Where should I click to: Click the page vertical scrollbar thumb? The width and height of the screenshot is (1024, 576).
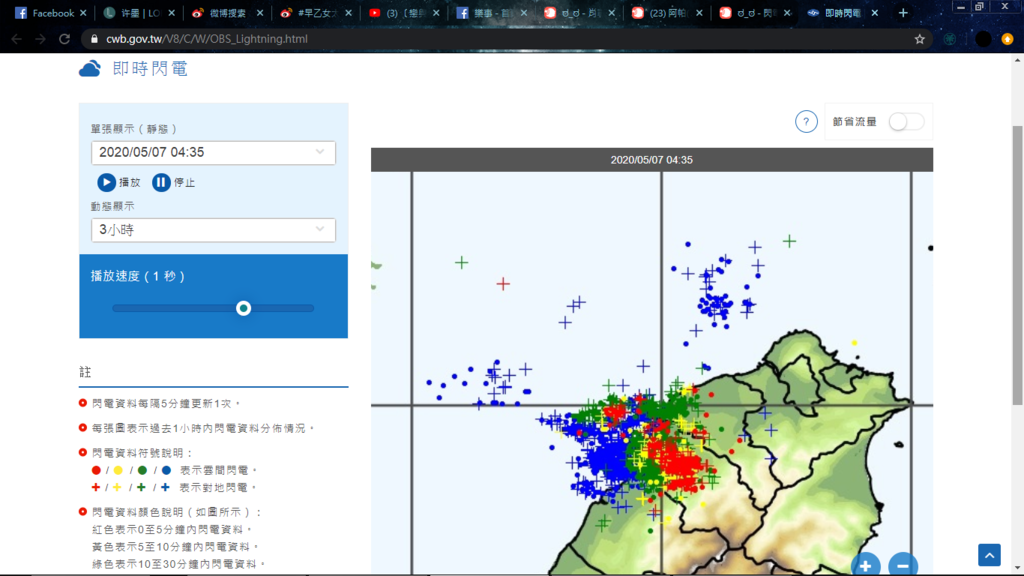1017,265
